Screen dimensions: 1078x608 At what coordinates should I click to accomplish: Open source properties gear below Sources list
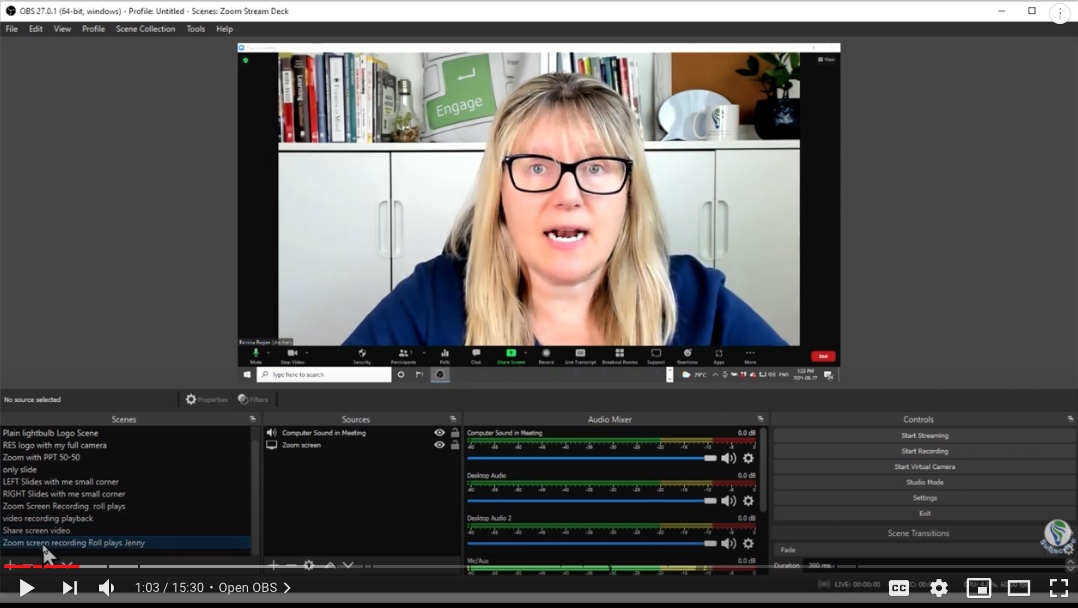click(309, 565)
